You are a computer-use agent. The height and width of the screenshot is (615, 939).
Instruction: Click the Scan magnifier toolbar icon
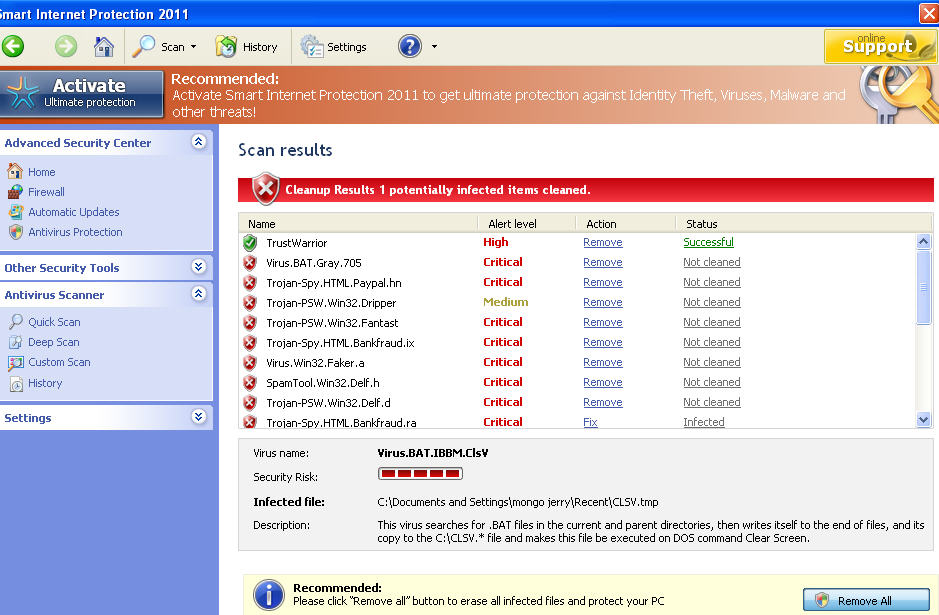(x=144, y=46)
